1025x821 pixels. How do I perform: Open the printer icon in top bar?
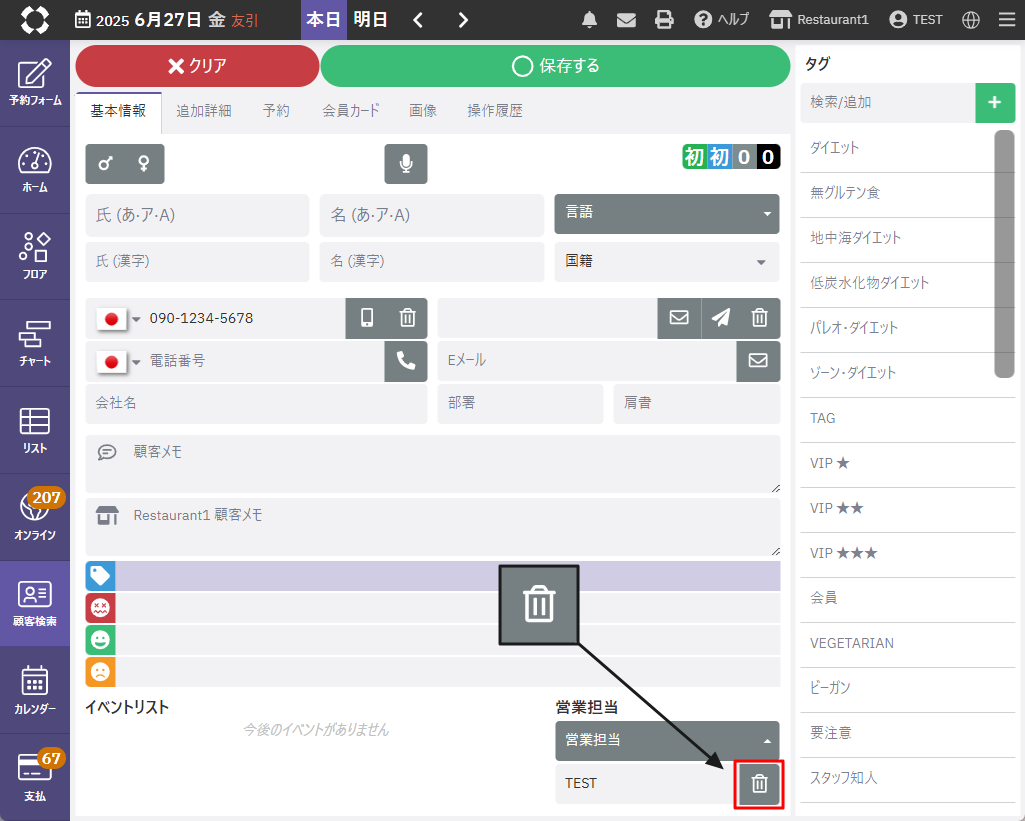click(664, 20)
